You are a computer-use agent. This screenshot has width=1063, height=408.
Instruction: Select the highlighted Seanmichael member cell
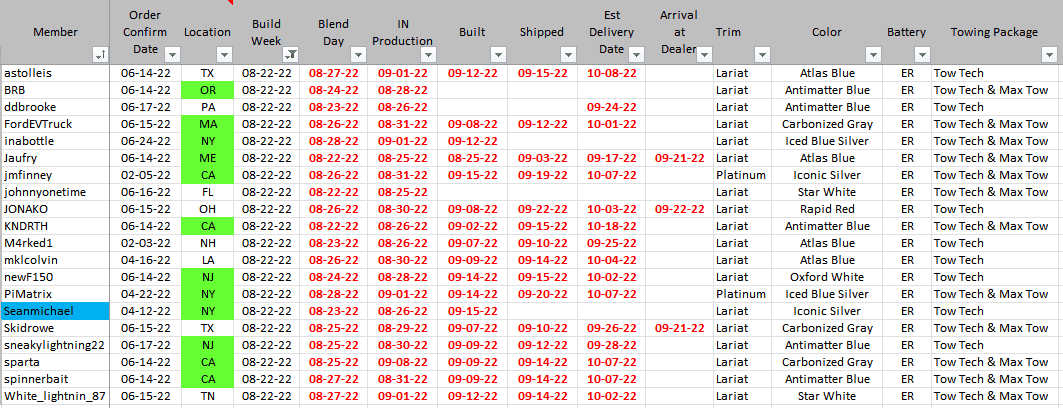[55, 311]
